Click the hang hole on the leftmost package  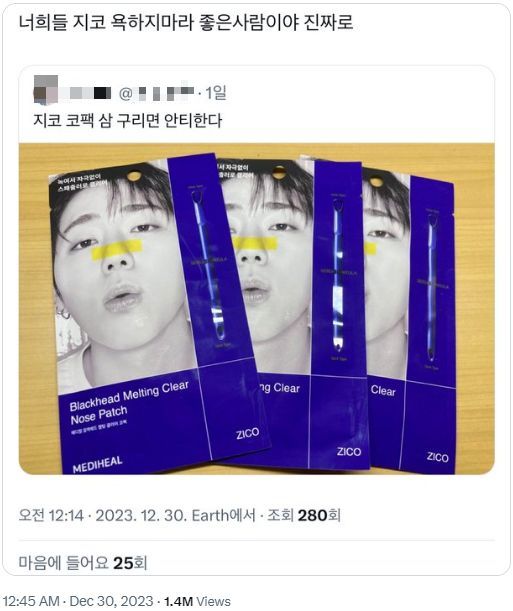click(x=134, y=177)
